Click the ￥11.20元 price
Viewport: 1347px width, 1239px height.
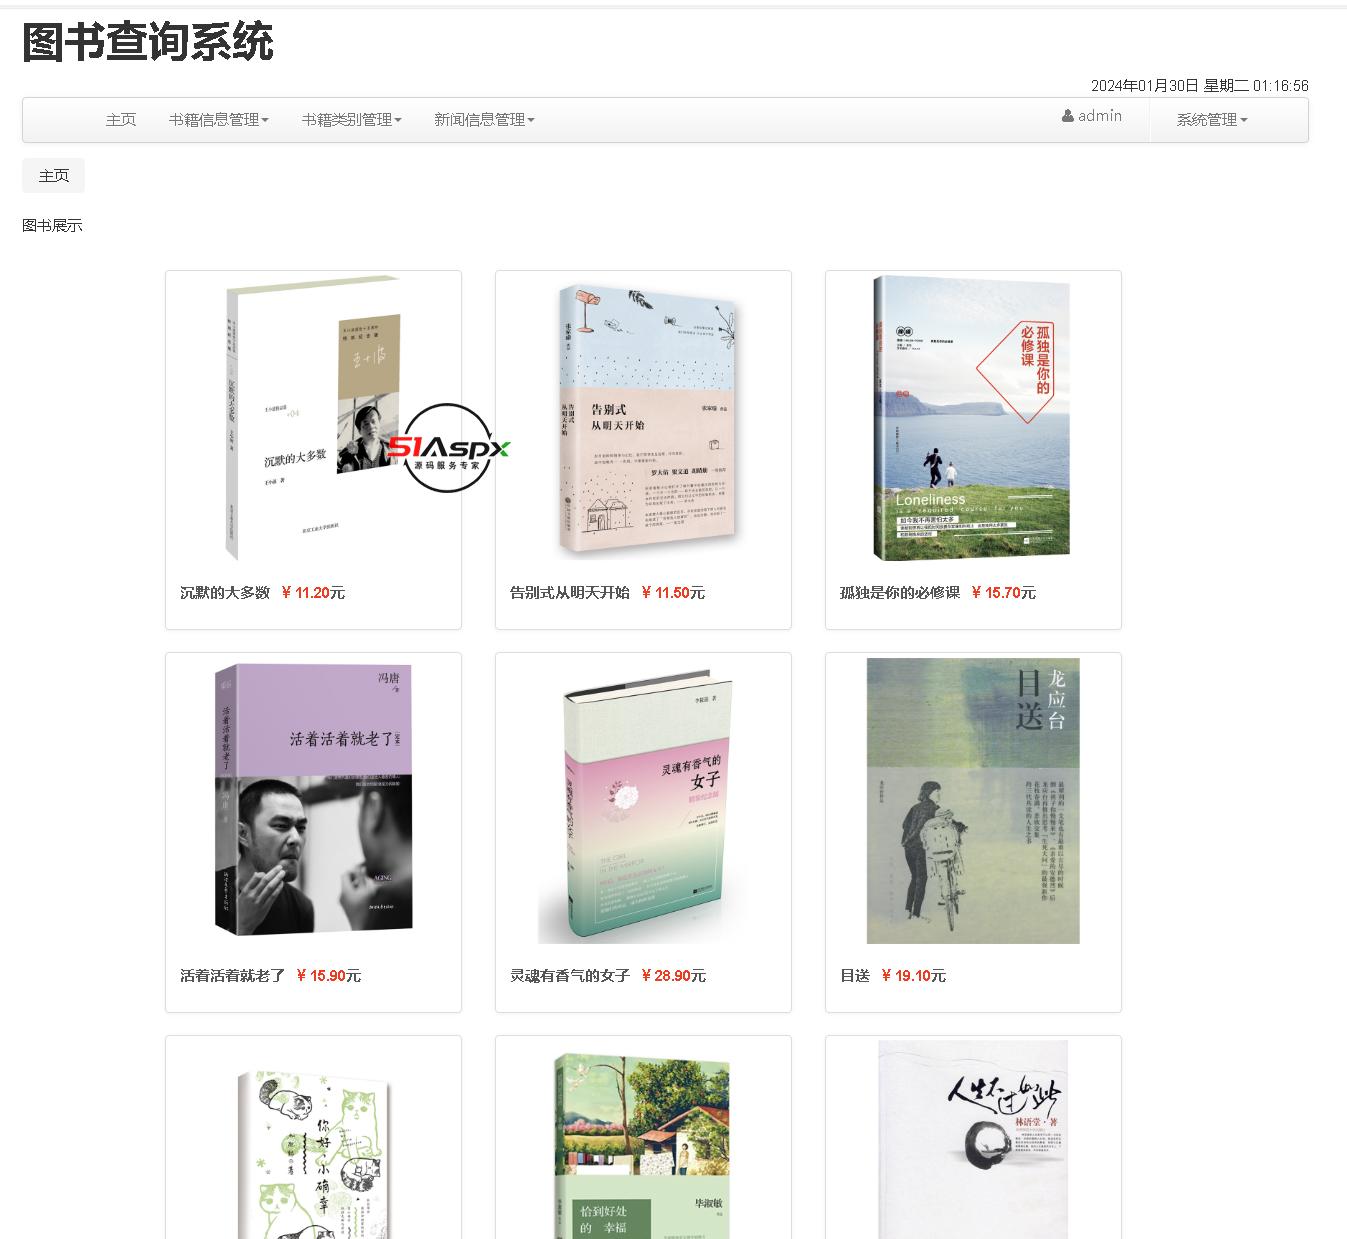[312, 593]
